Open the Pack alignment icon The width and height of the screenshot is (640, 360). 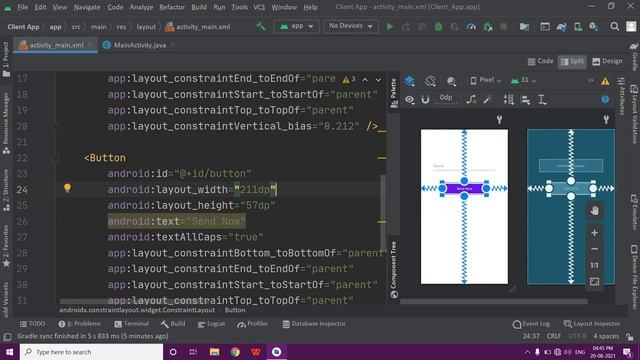509,100
